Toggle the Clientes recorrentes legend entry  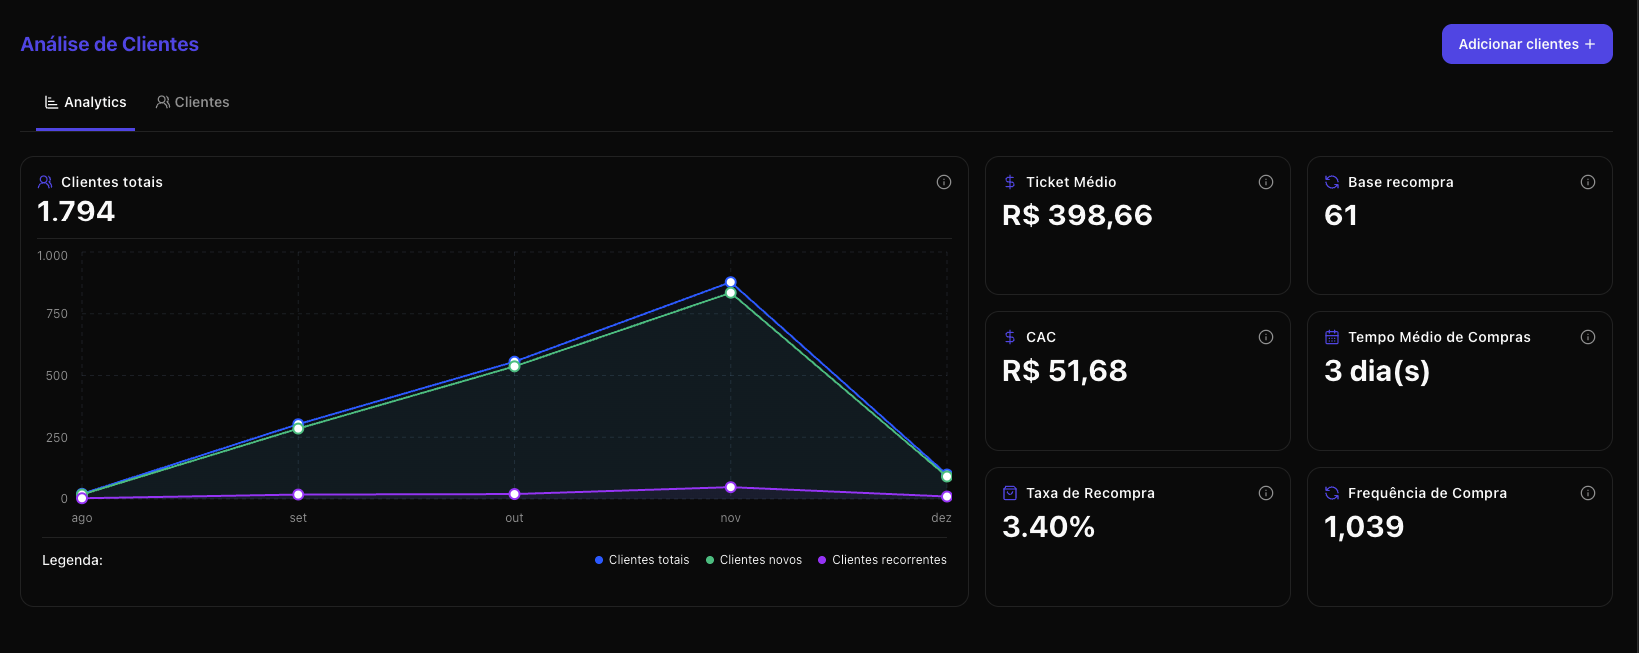click(x=882, y=559)
